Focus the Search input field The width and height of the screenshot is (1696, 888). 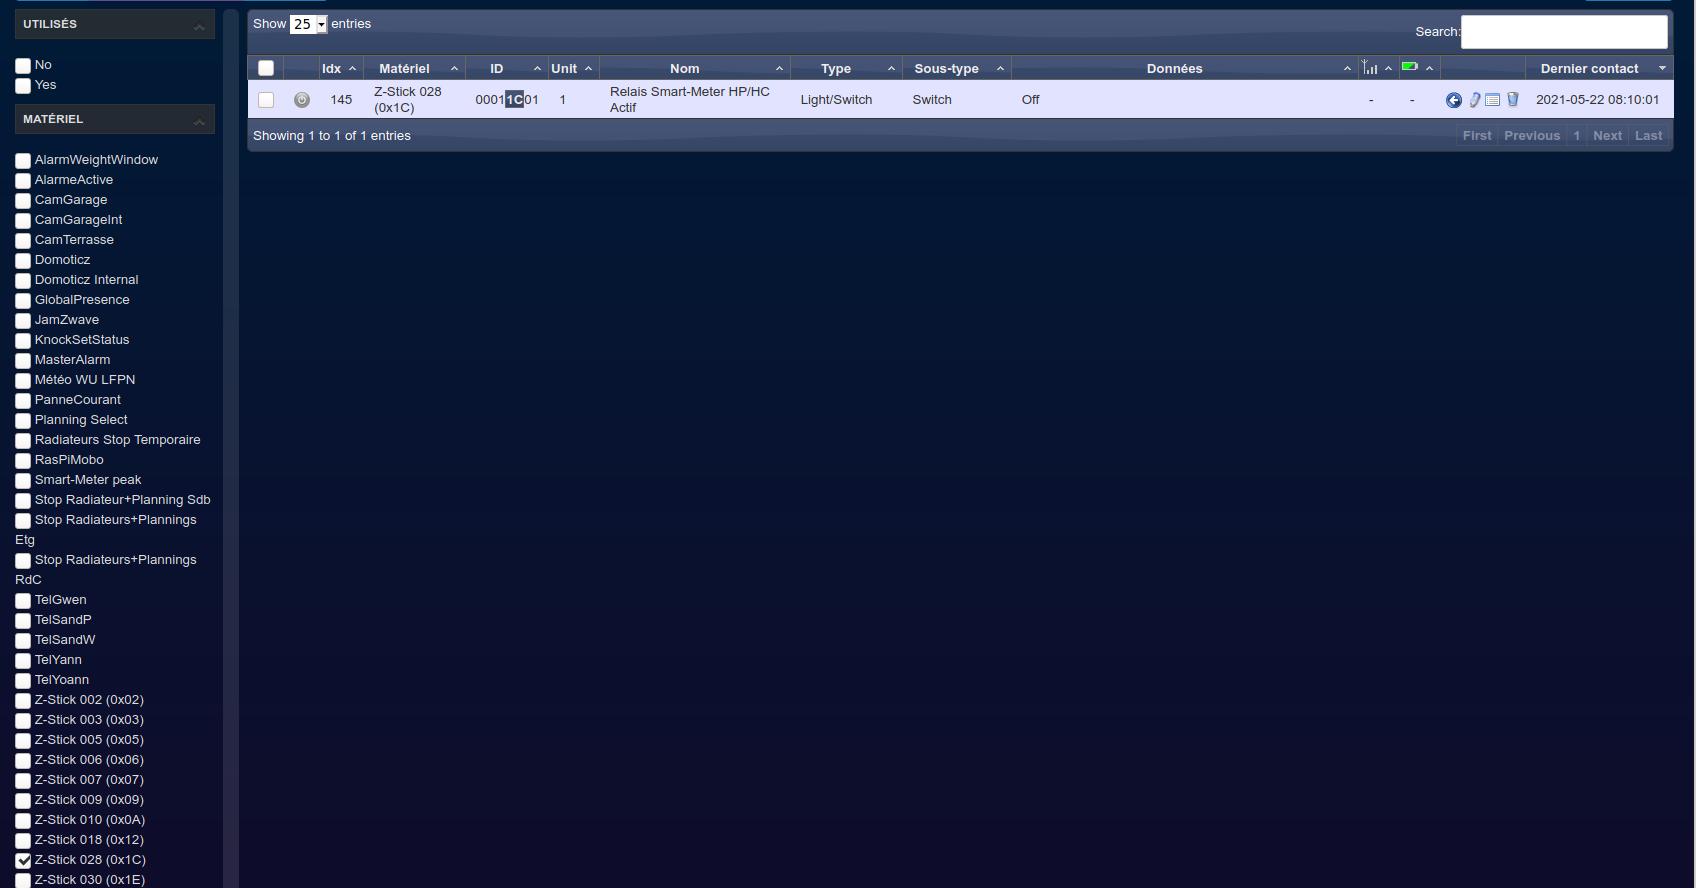tap(1564, 32)
